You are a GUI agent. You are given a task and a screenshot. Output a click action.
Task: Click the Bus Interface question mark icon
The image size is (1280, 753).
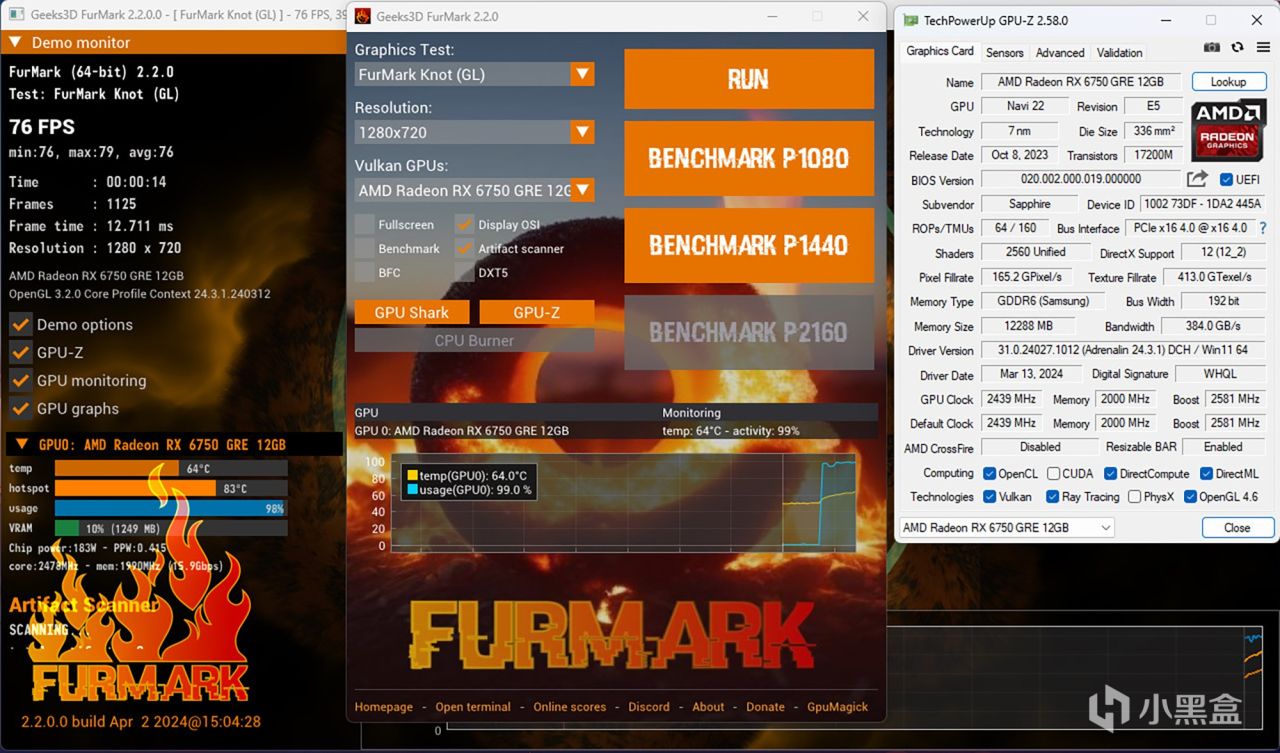pos(1263,228)
